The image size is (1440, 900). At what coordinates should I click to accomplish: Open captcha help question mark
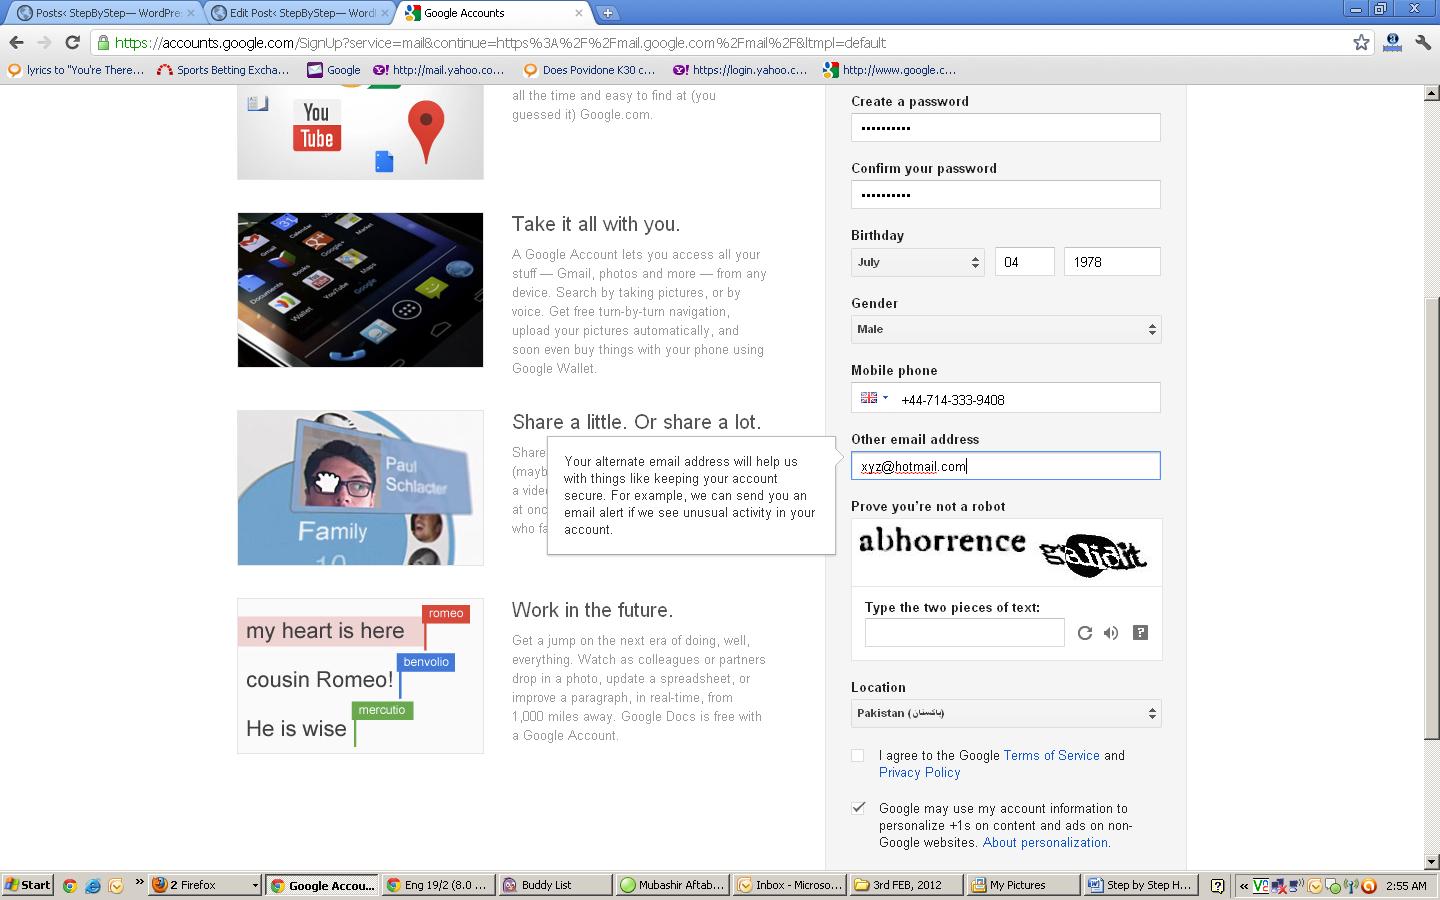click(x=1140, y=633)
